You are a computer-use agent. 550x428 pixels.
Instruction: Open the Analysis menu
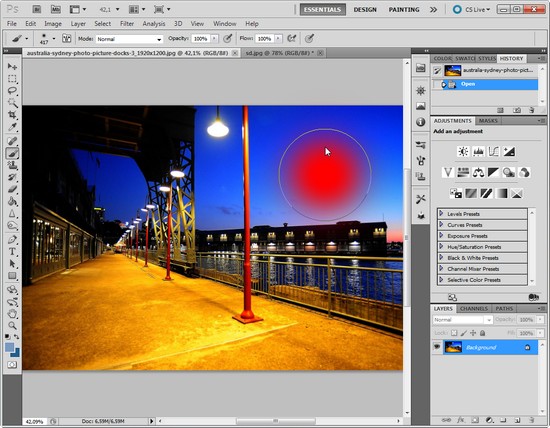154,24
